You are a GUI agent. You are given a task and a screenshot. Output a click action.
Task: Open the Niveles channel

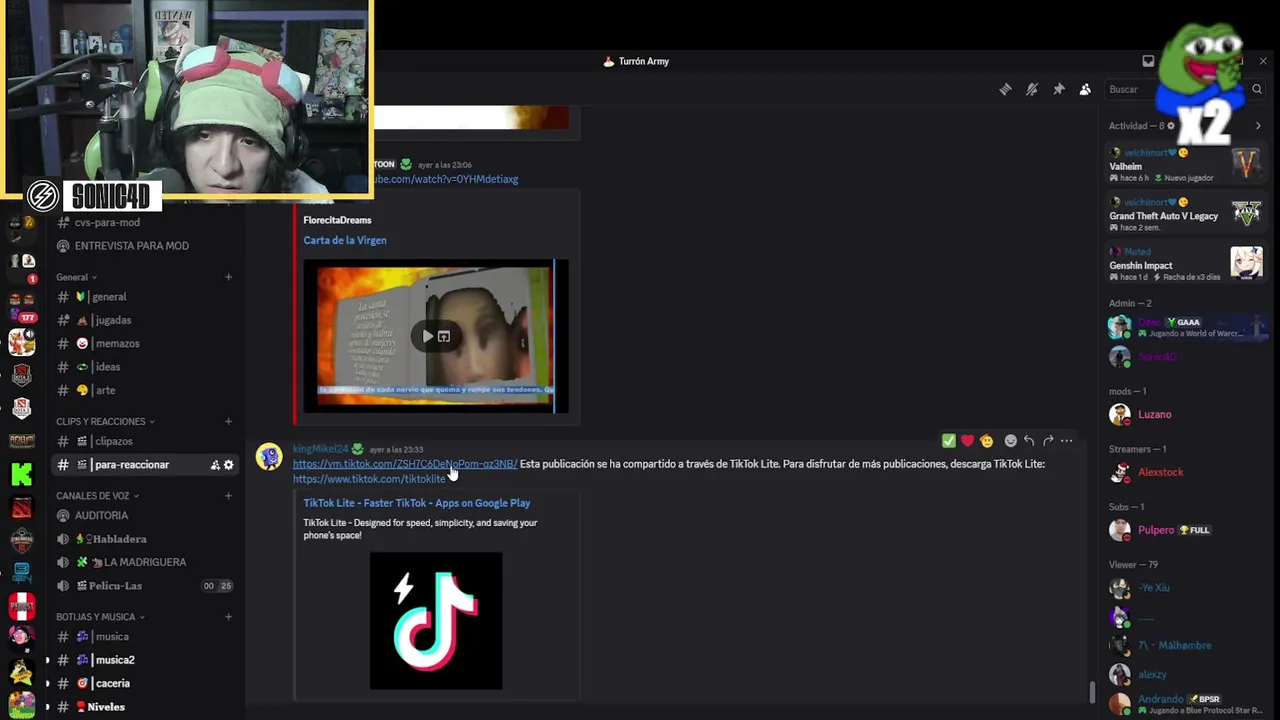pyautogui.click(x=143, y=707)
